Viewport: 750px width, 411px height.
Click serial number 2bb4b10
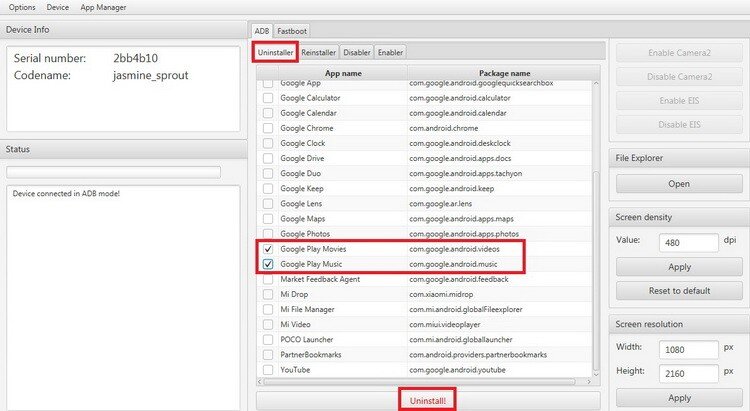135,58
